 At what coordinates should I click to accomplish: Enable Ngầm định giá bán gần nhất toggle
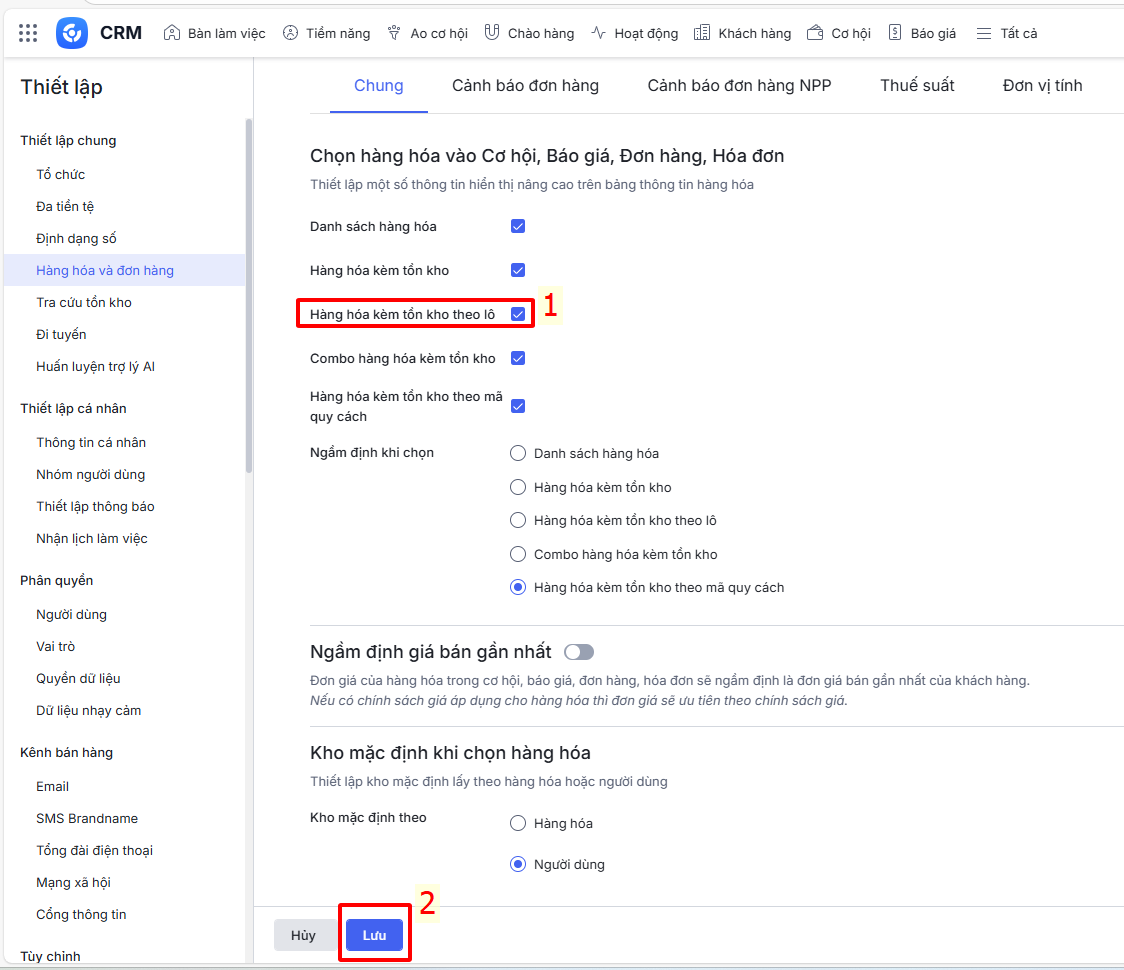(579, 652)
